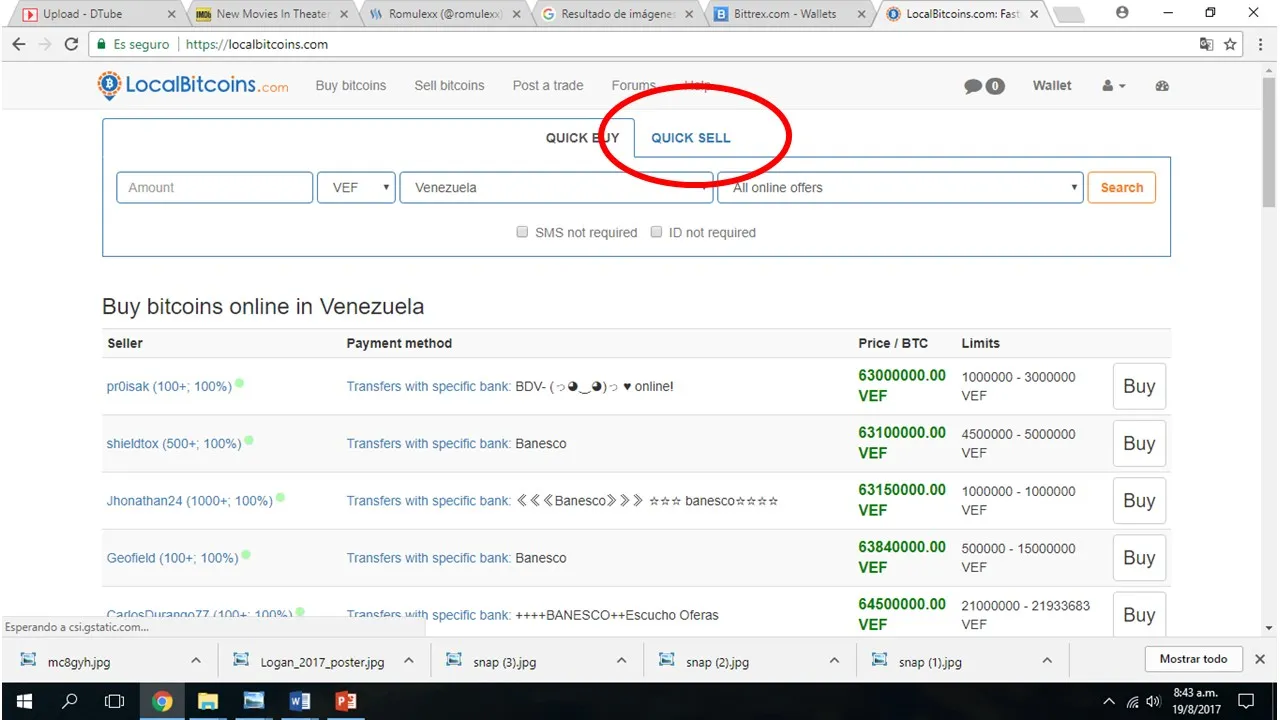
Task: Open Chrome menu three dots icon
Action: [x=1260, y=44]
